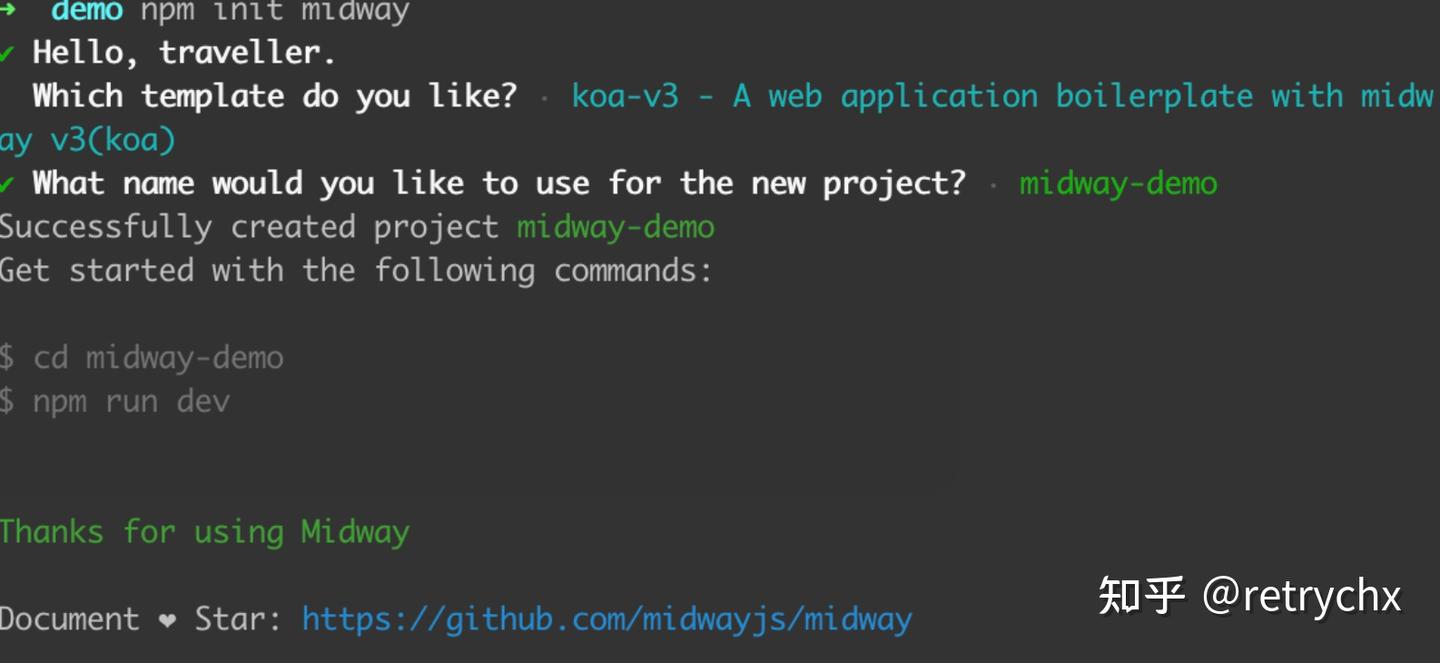1440x663 pixels.
Task: Click the dollar sign before npm run dev
Action: click(7, 402)
